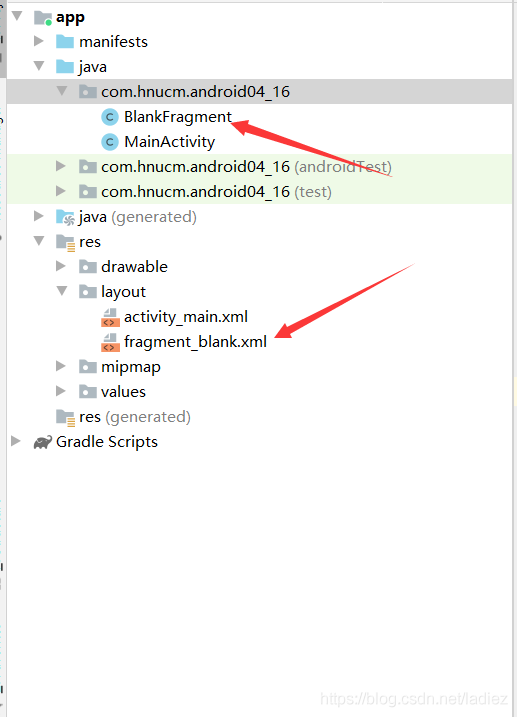Expand the androidTest package arrow
This screenshot has width=517, height=717.
tap(61, 166)
